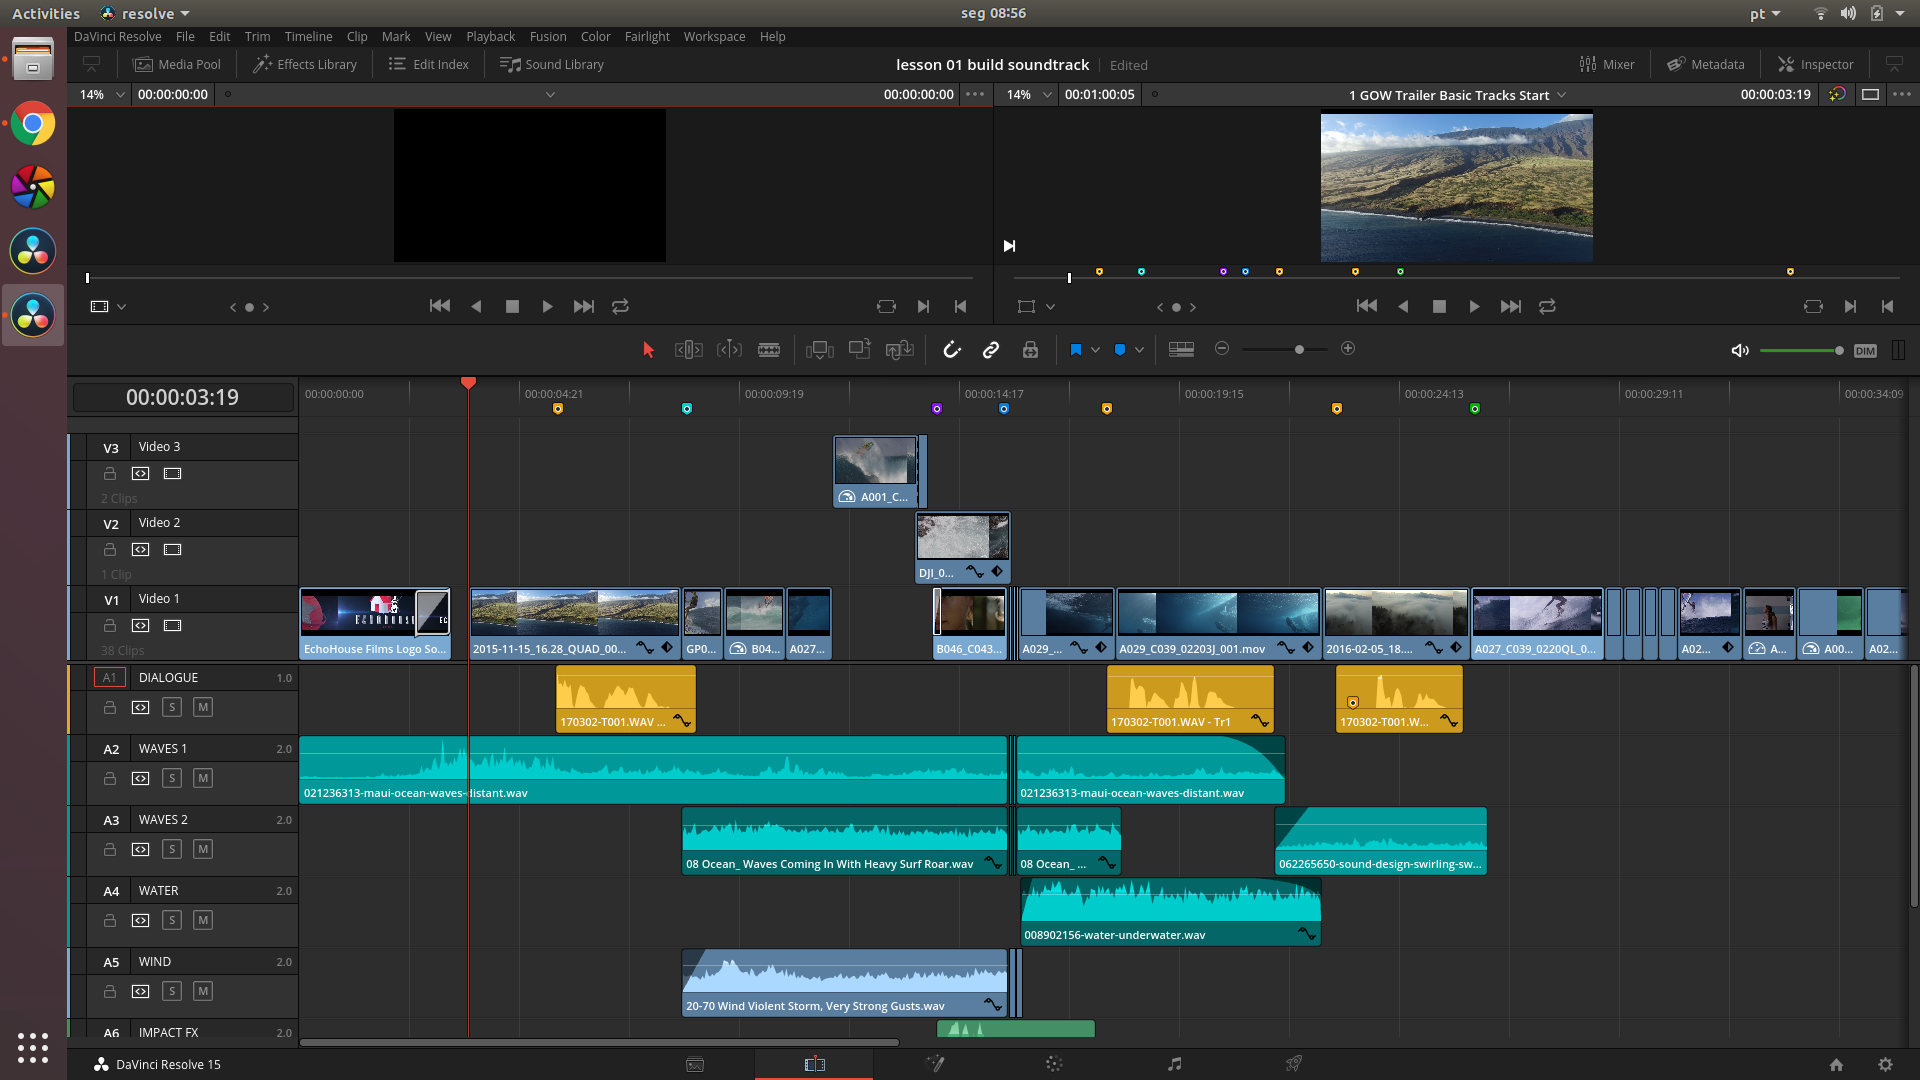Screen dimensions: 1920x1080
Task: Open the Metadata panel
Action: point(1706,64)
